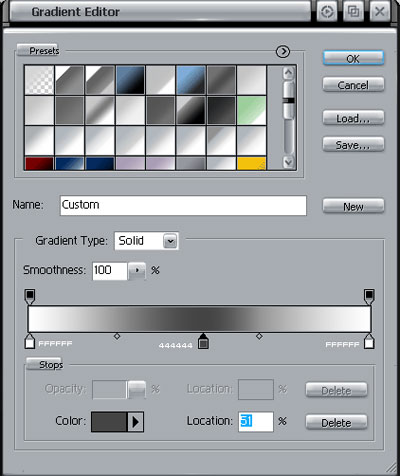400x476 pixels.
Task: Select the right opacity stop above gradient bar
Action: 369,297
